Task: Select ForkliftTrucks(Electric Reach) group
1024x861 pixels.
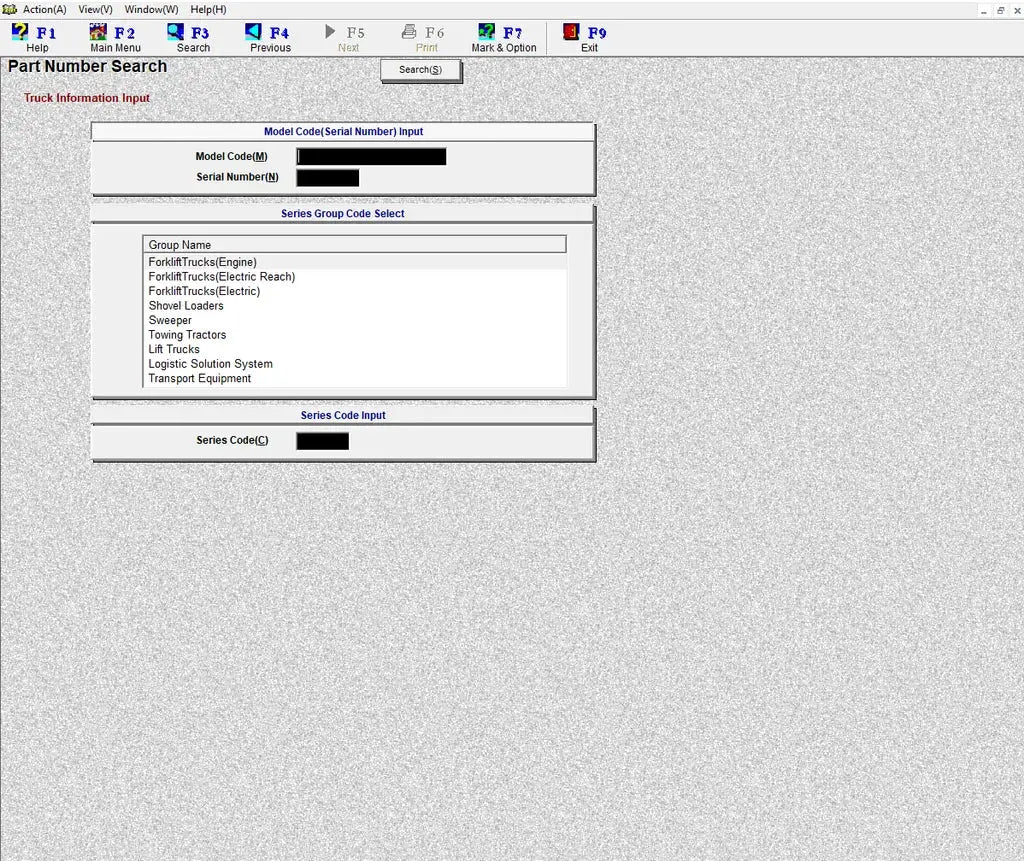Action: 222,277
